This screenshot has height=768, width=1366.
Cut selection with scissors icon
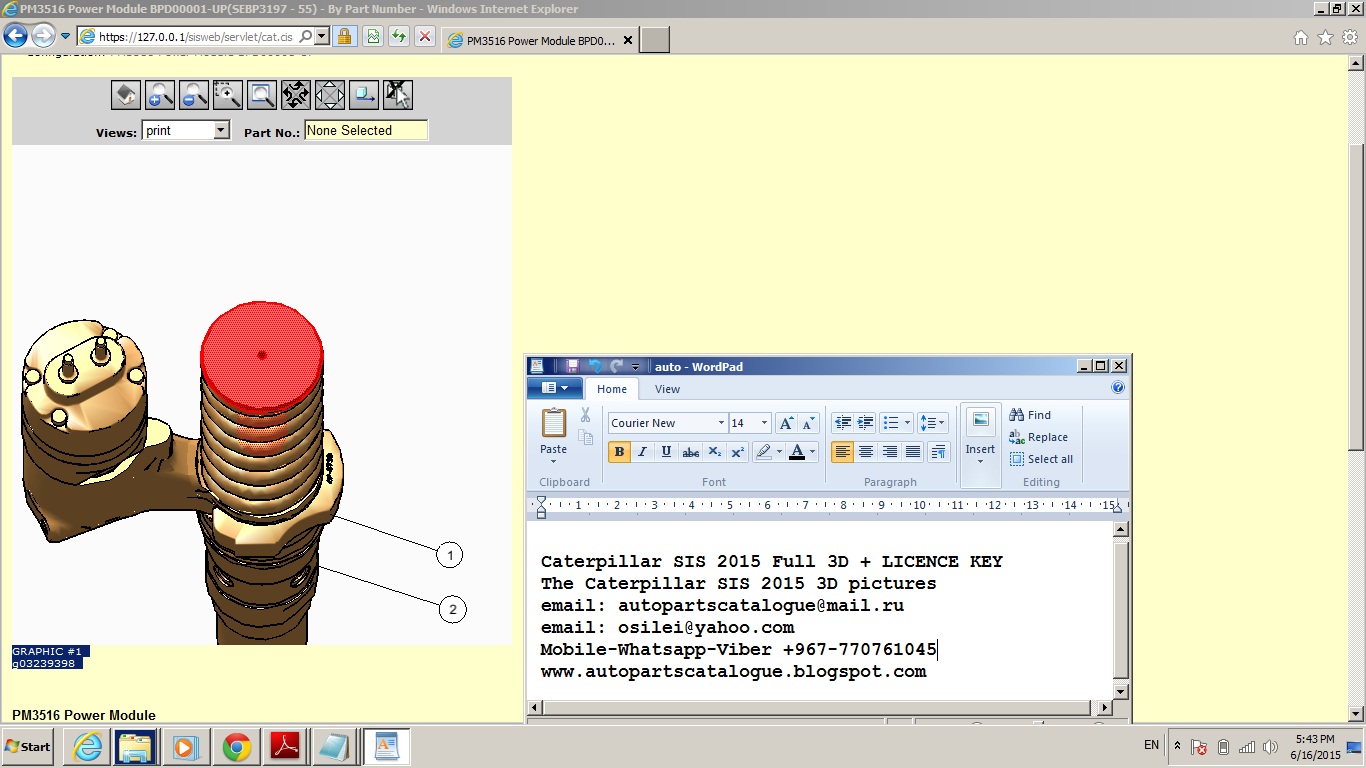(586, 415)
